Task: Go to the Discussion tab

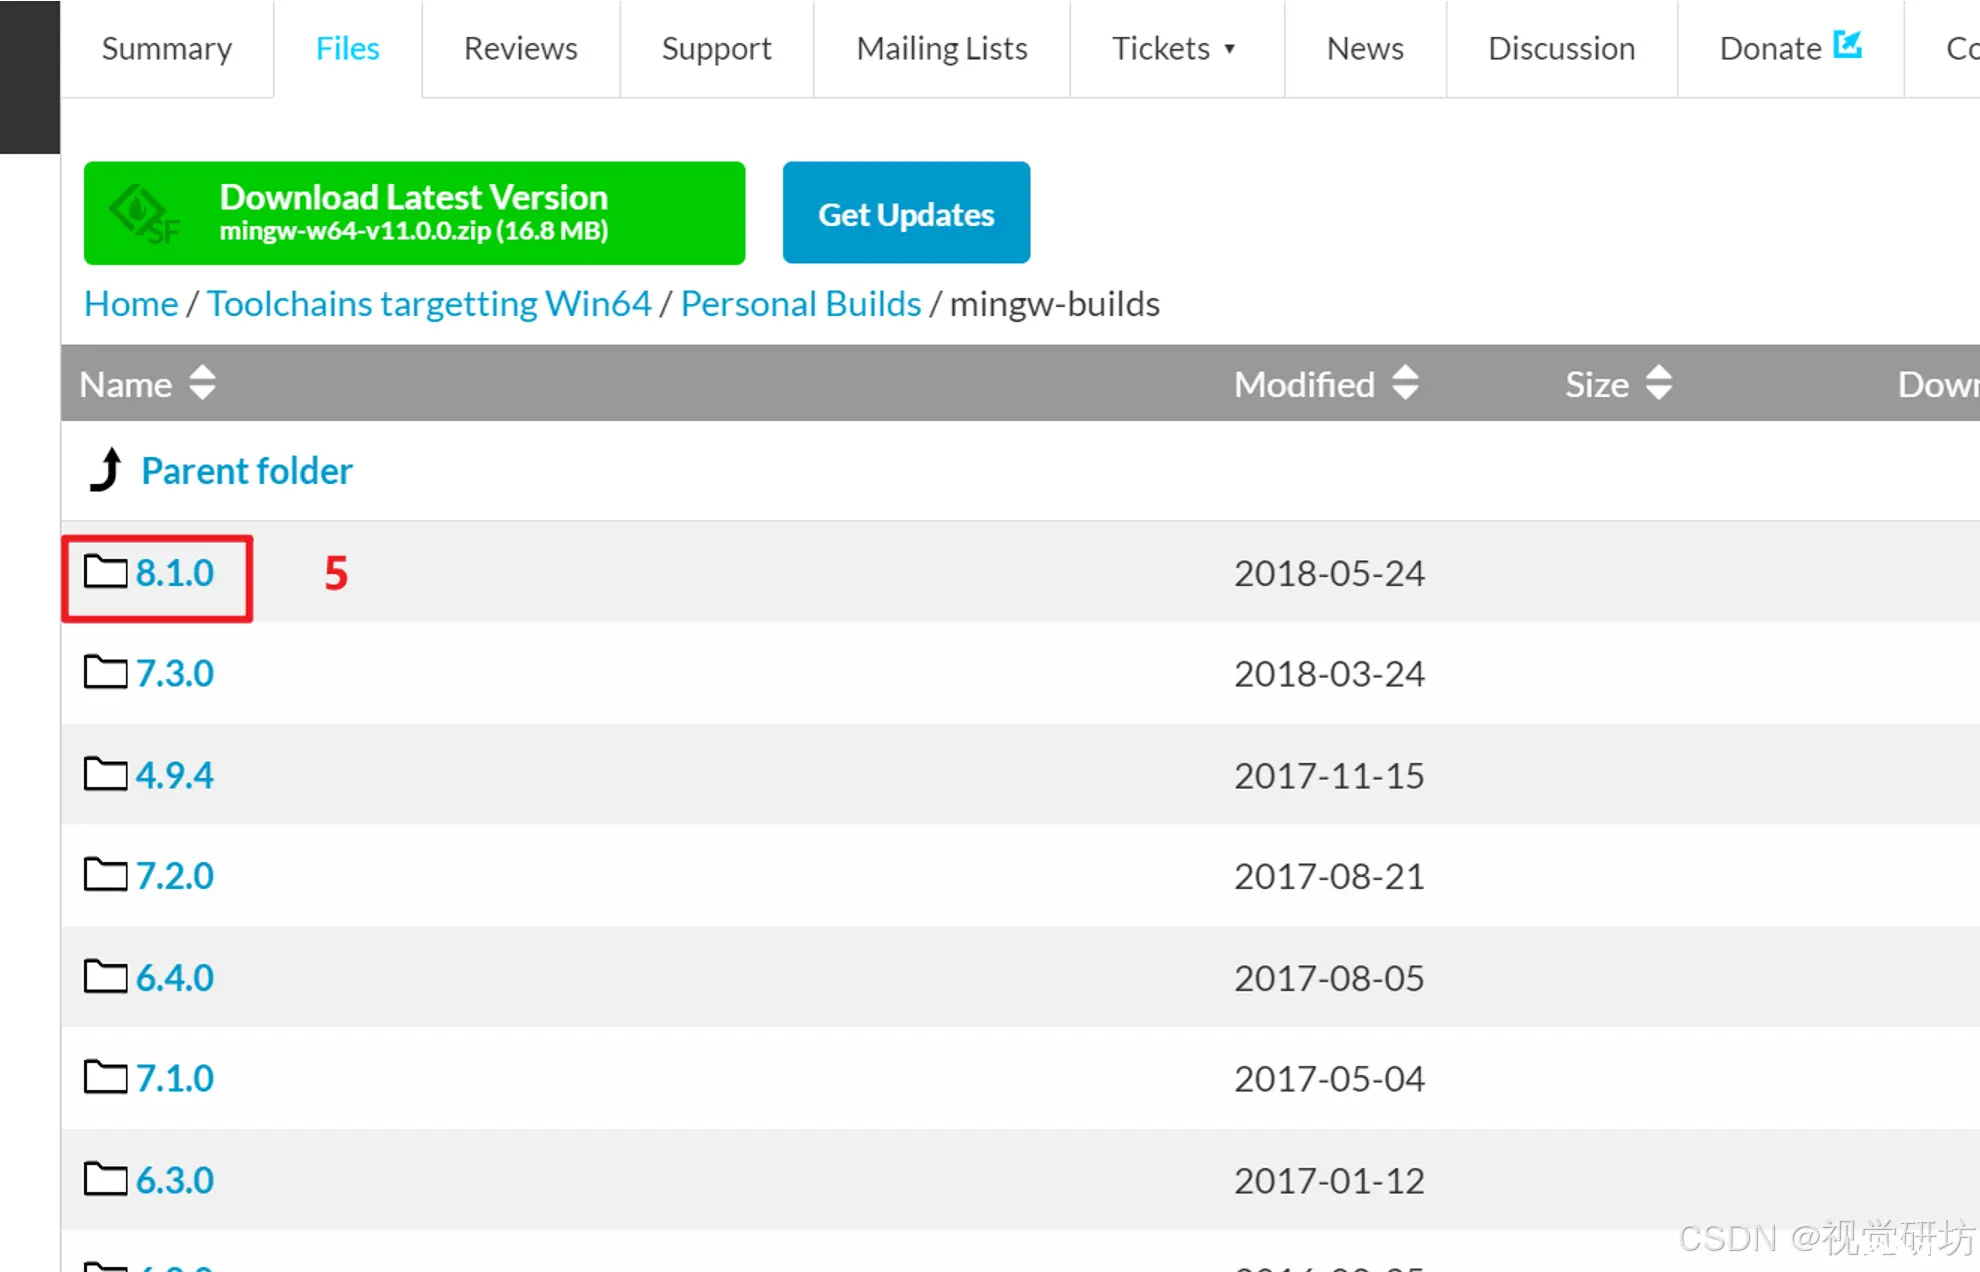Action: tap(1561, 48)
